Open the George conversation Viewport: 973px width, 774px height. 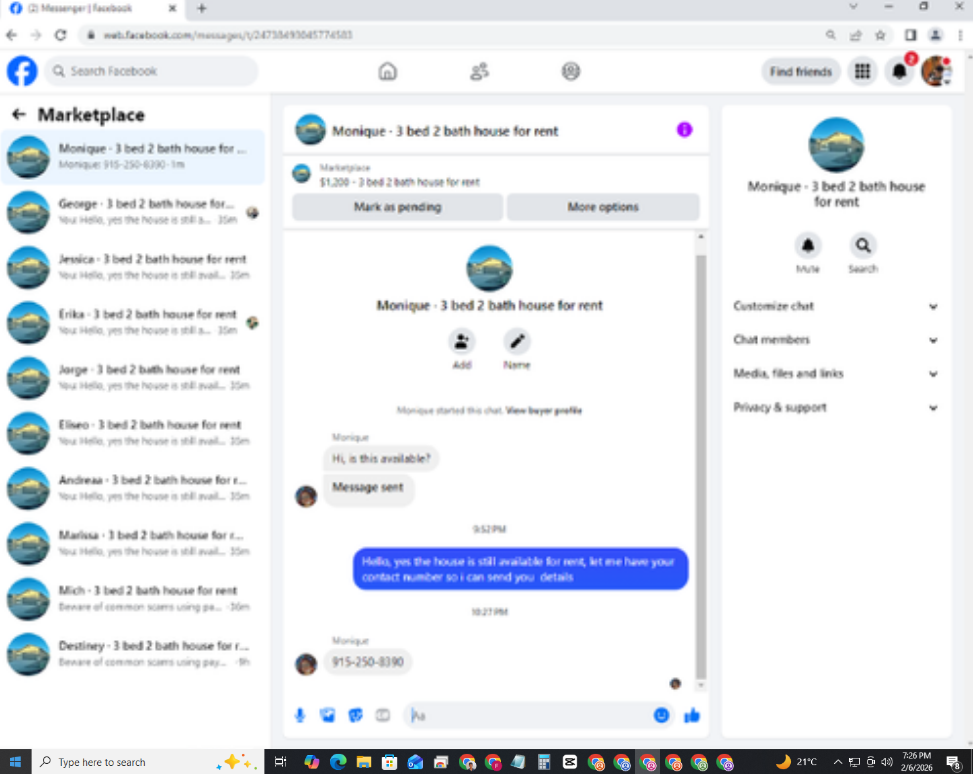point(133,212)
